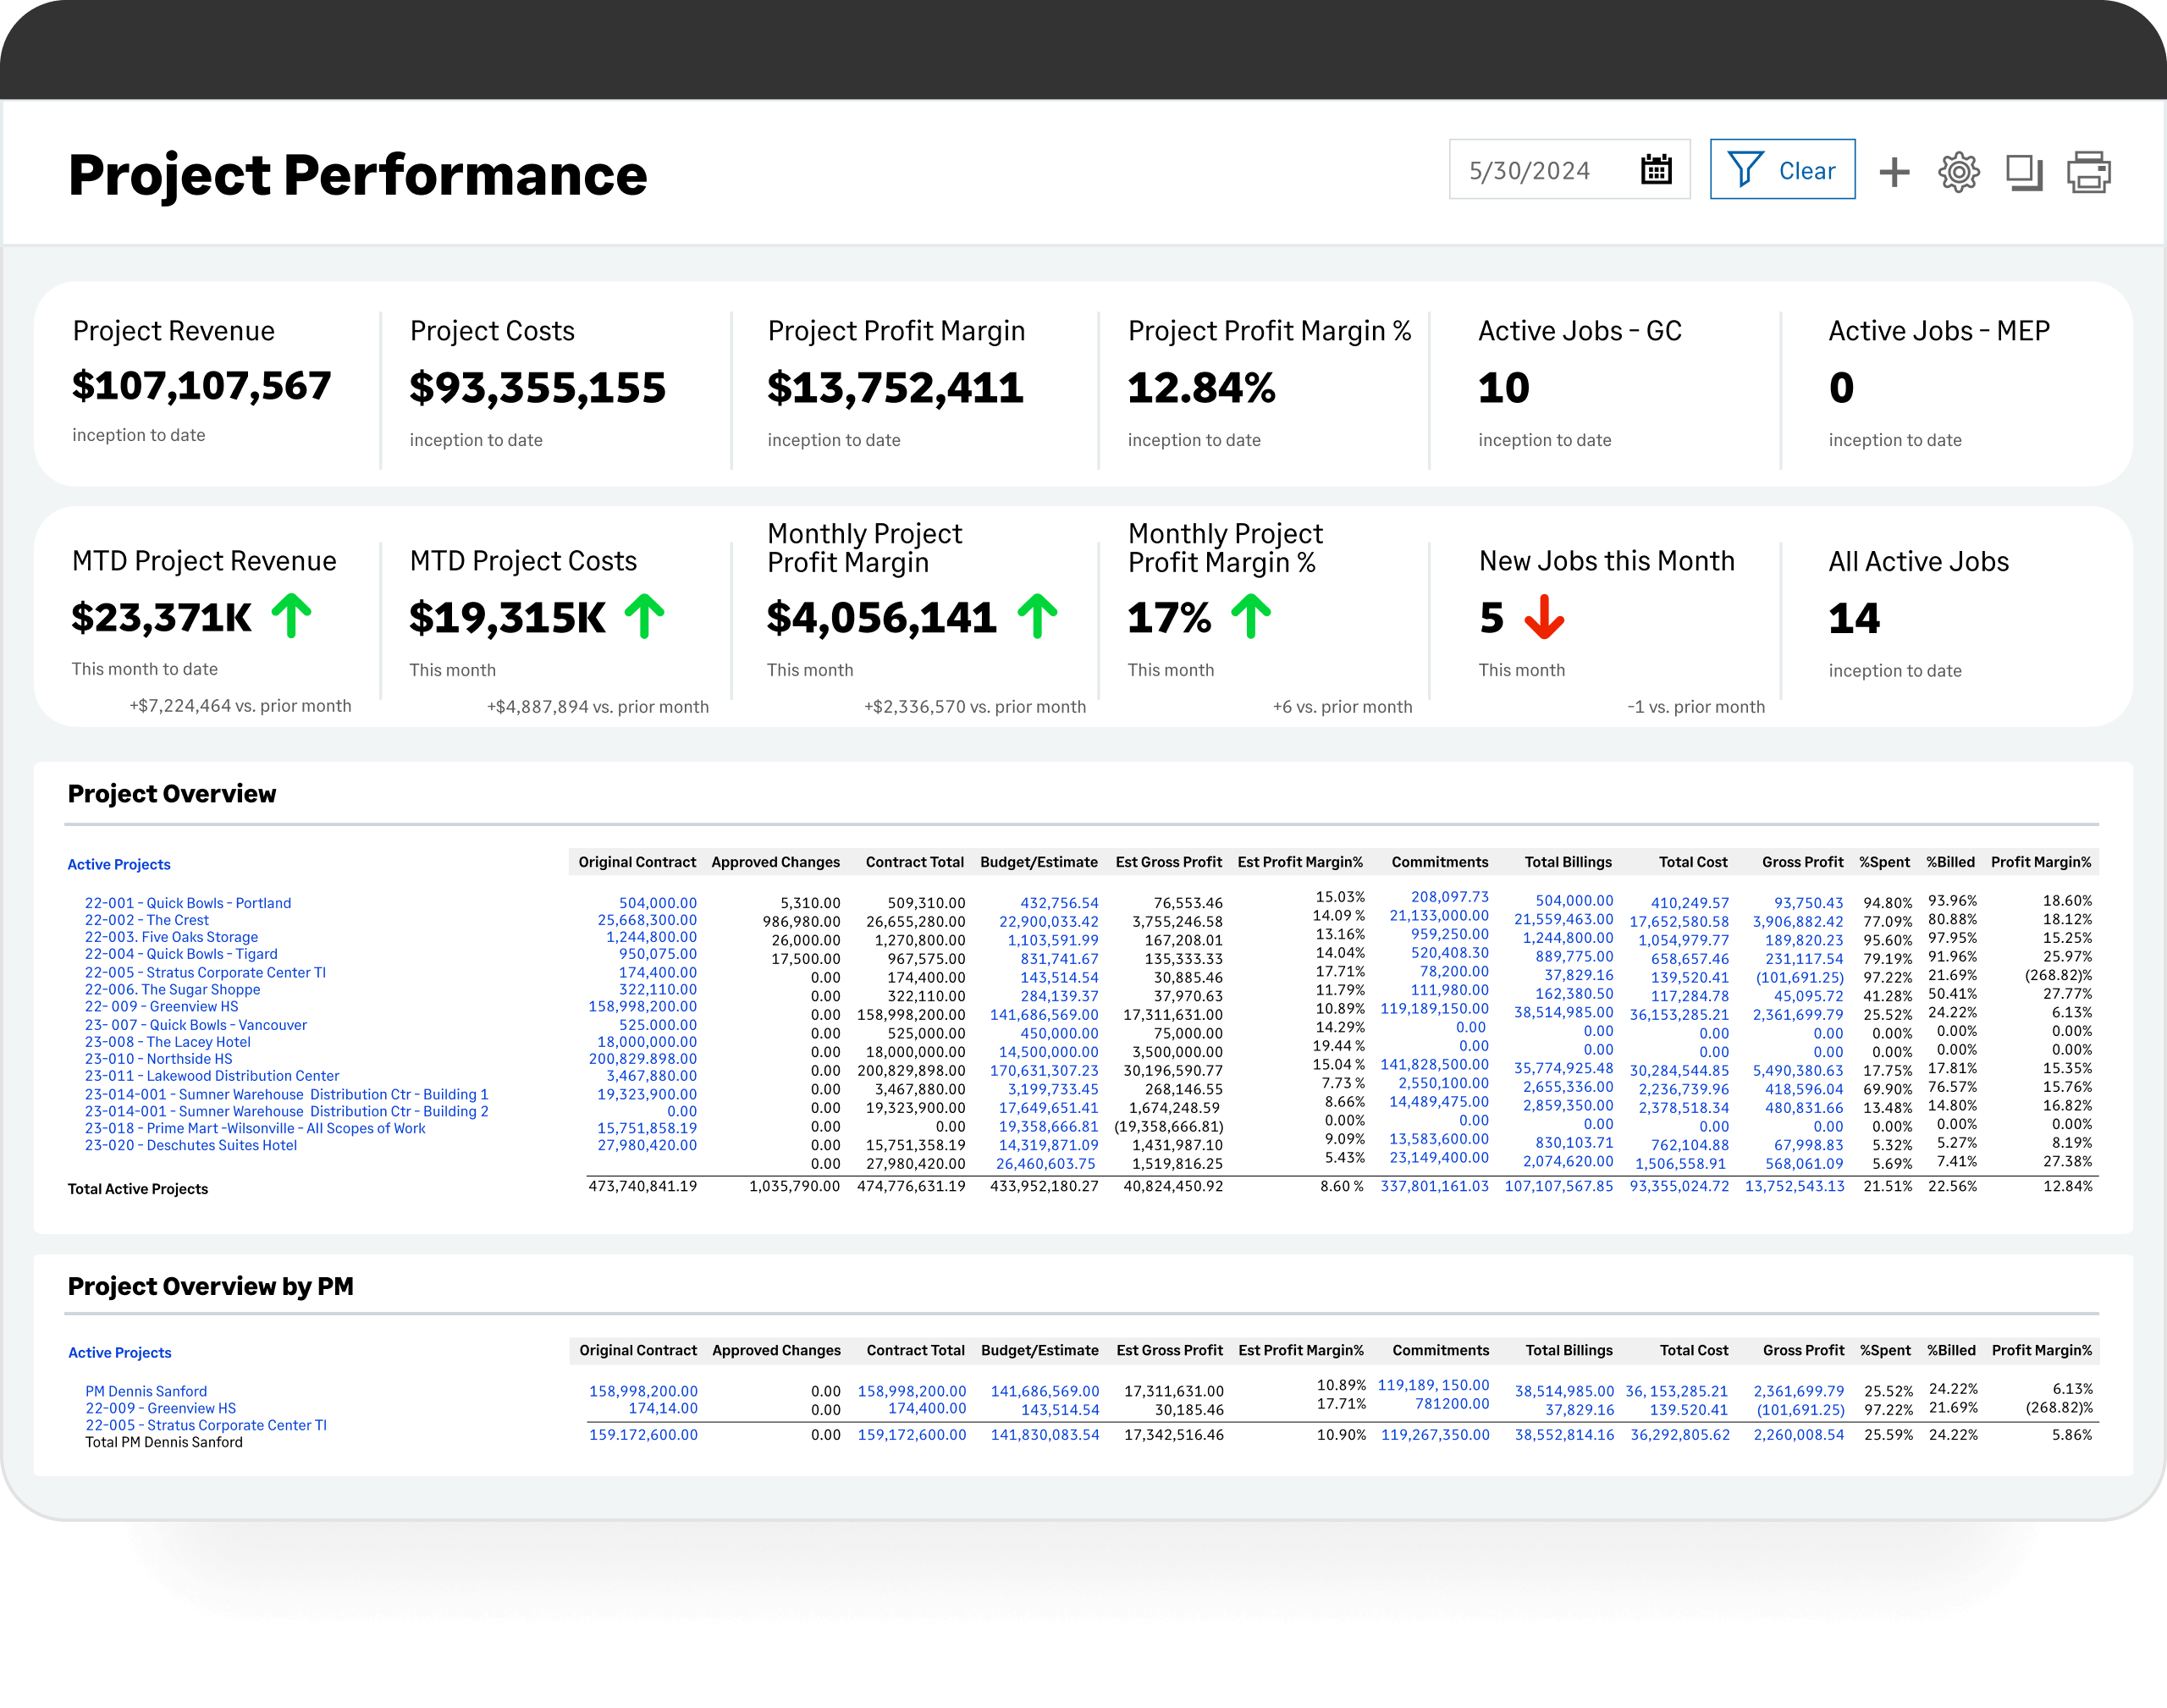Click Project Costs $93,355,155 card

click(538, 384)
